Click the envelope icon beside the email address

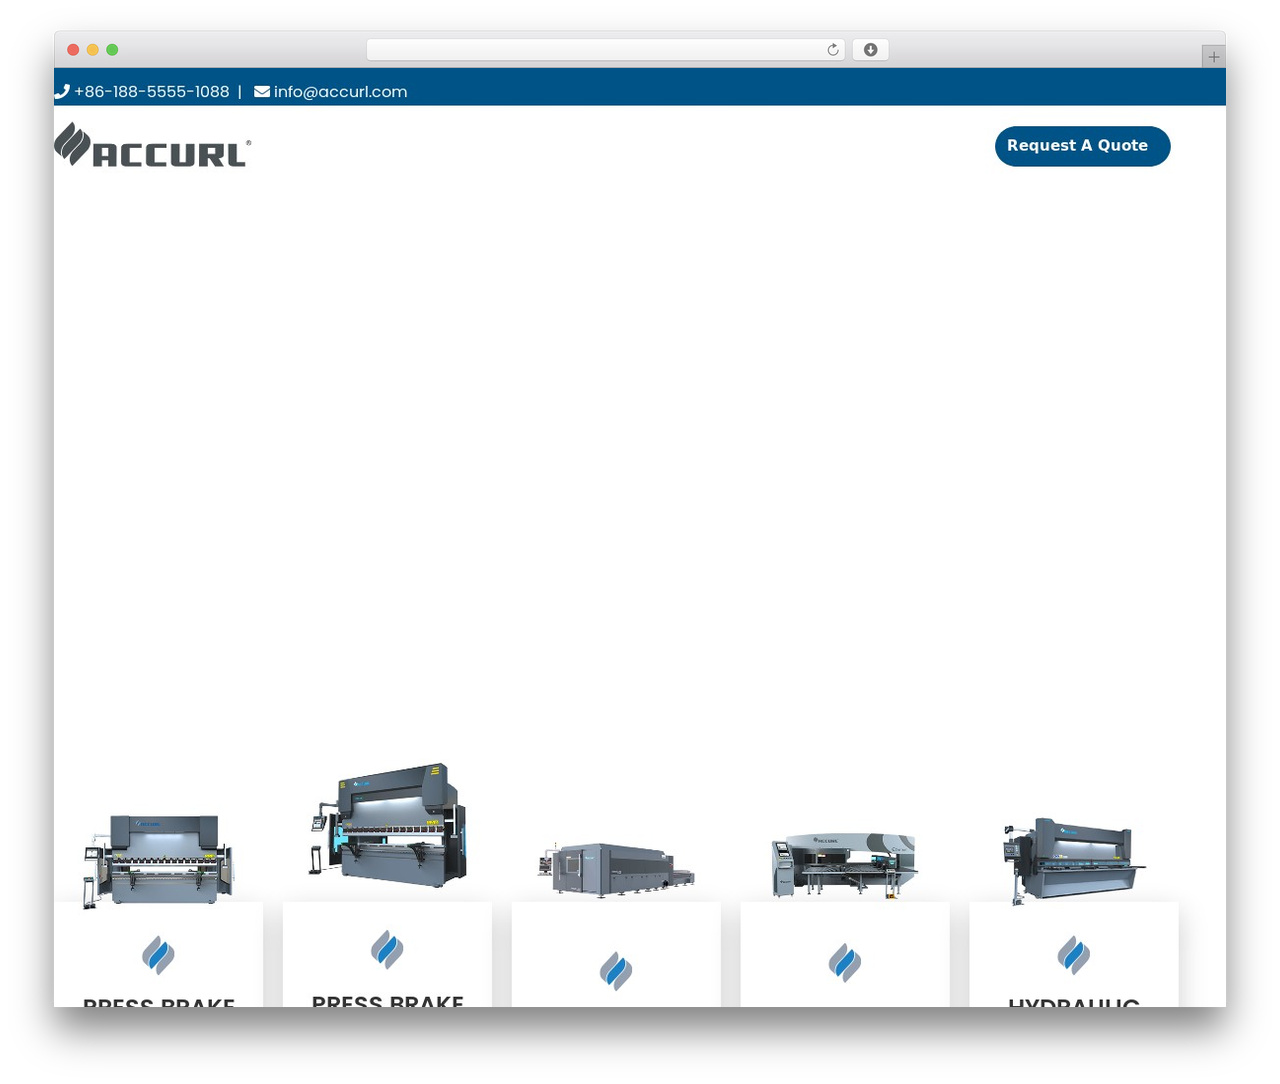click(262, 91)
